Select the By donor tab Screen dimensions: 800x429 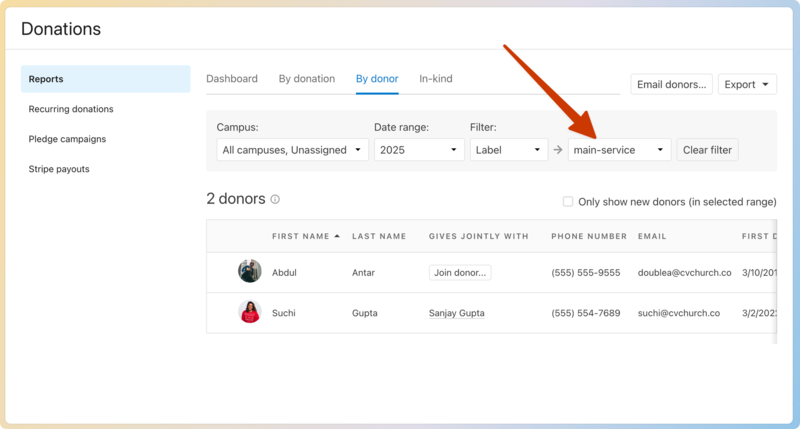click(x=377, y=79)
